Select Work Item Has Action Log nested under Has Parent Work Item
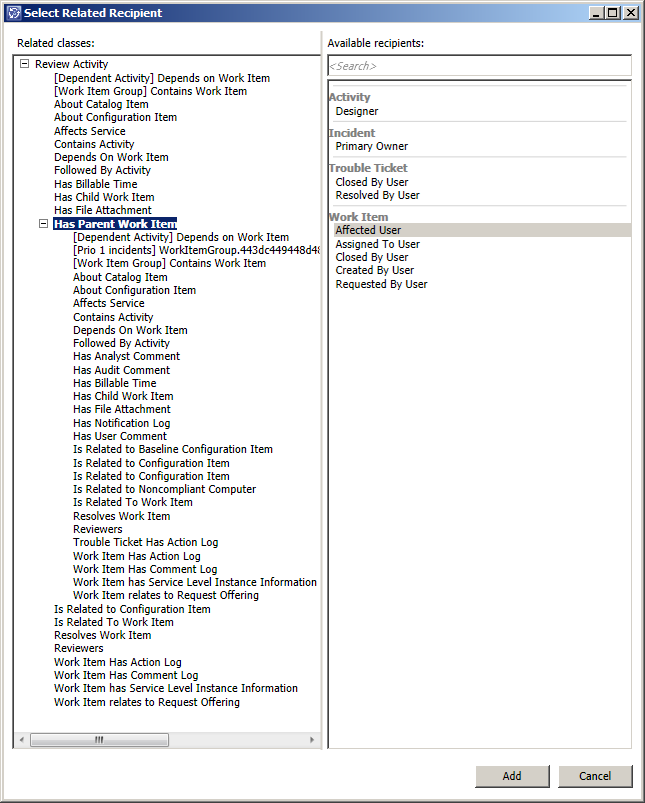The image size is (645, 803). click(x=137, y=556)
